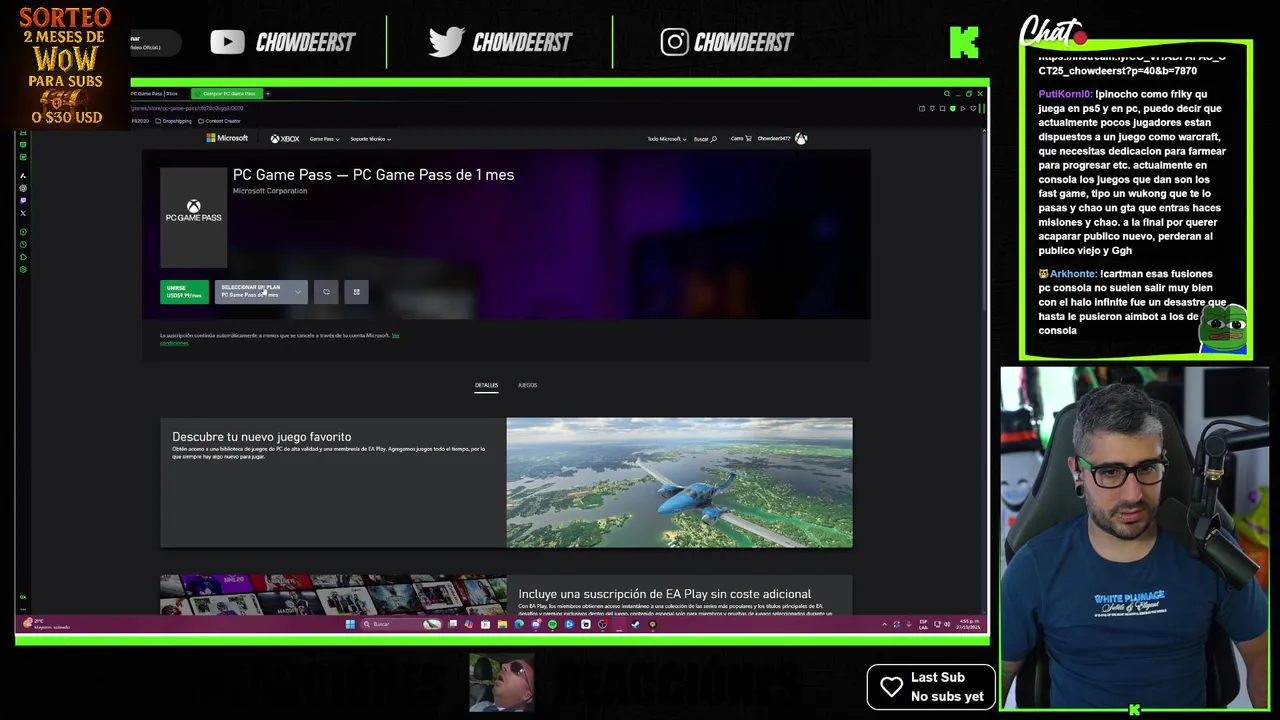The image size is (1280, 720).
Task: Open File Explorer from the taskbar
Action: 502,624
